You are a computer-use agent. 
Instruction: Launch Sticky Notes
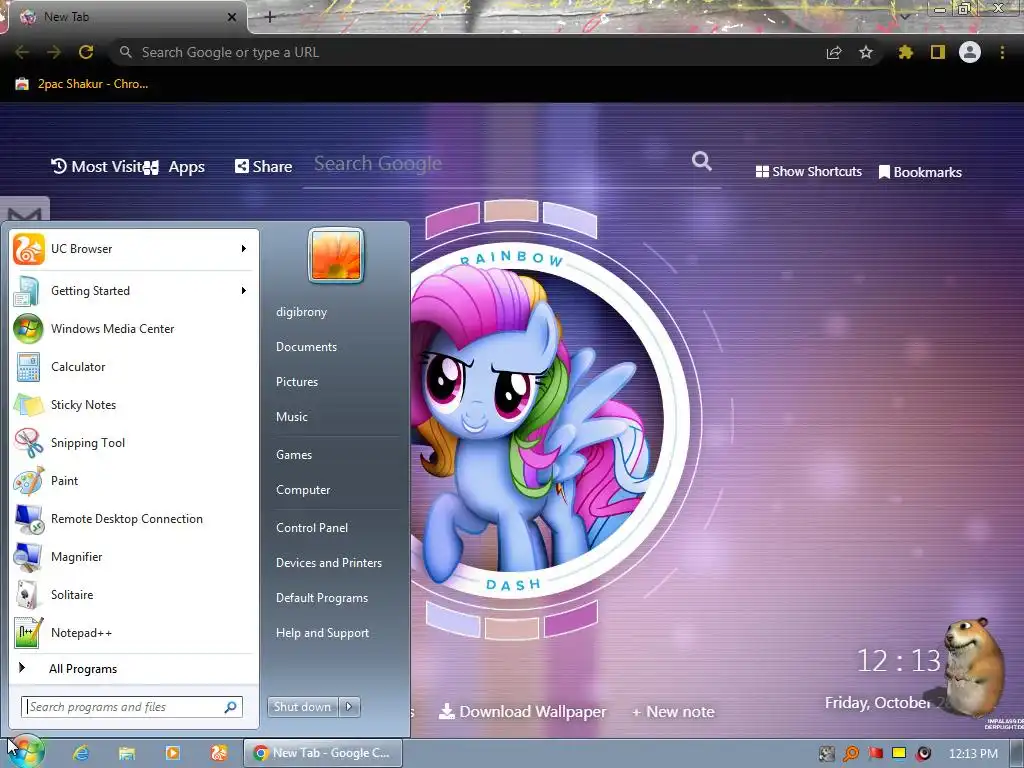pos(133,404)
